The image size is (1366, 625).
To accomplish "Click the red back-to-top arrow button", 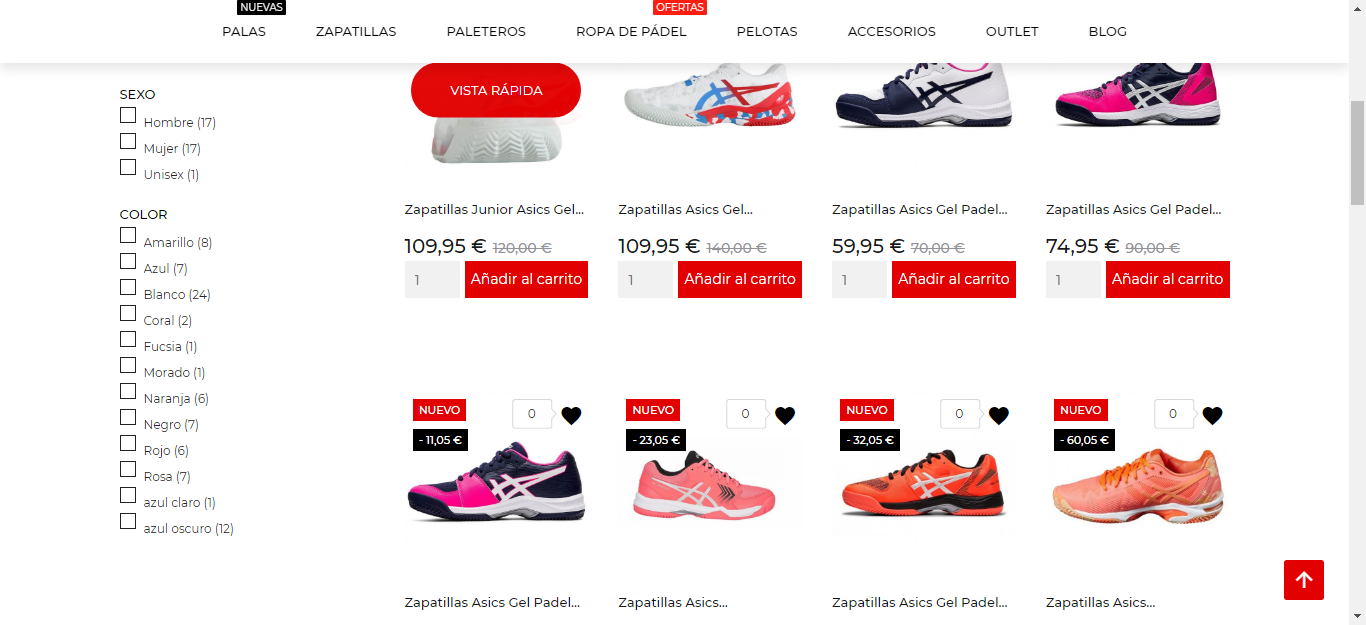I will tap(1304, 580).
